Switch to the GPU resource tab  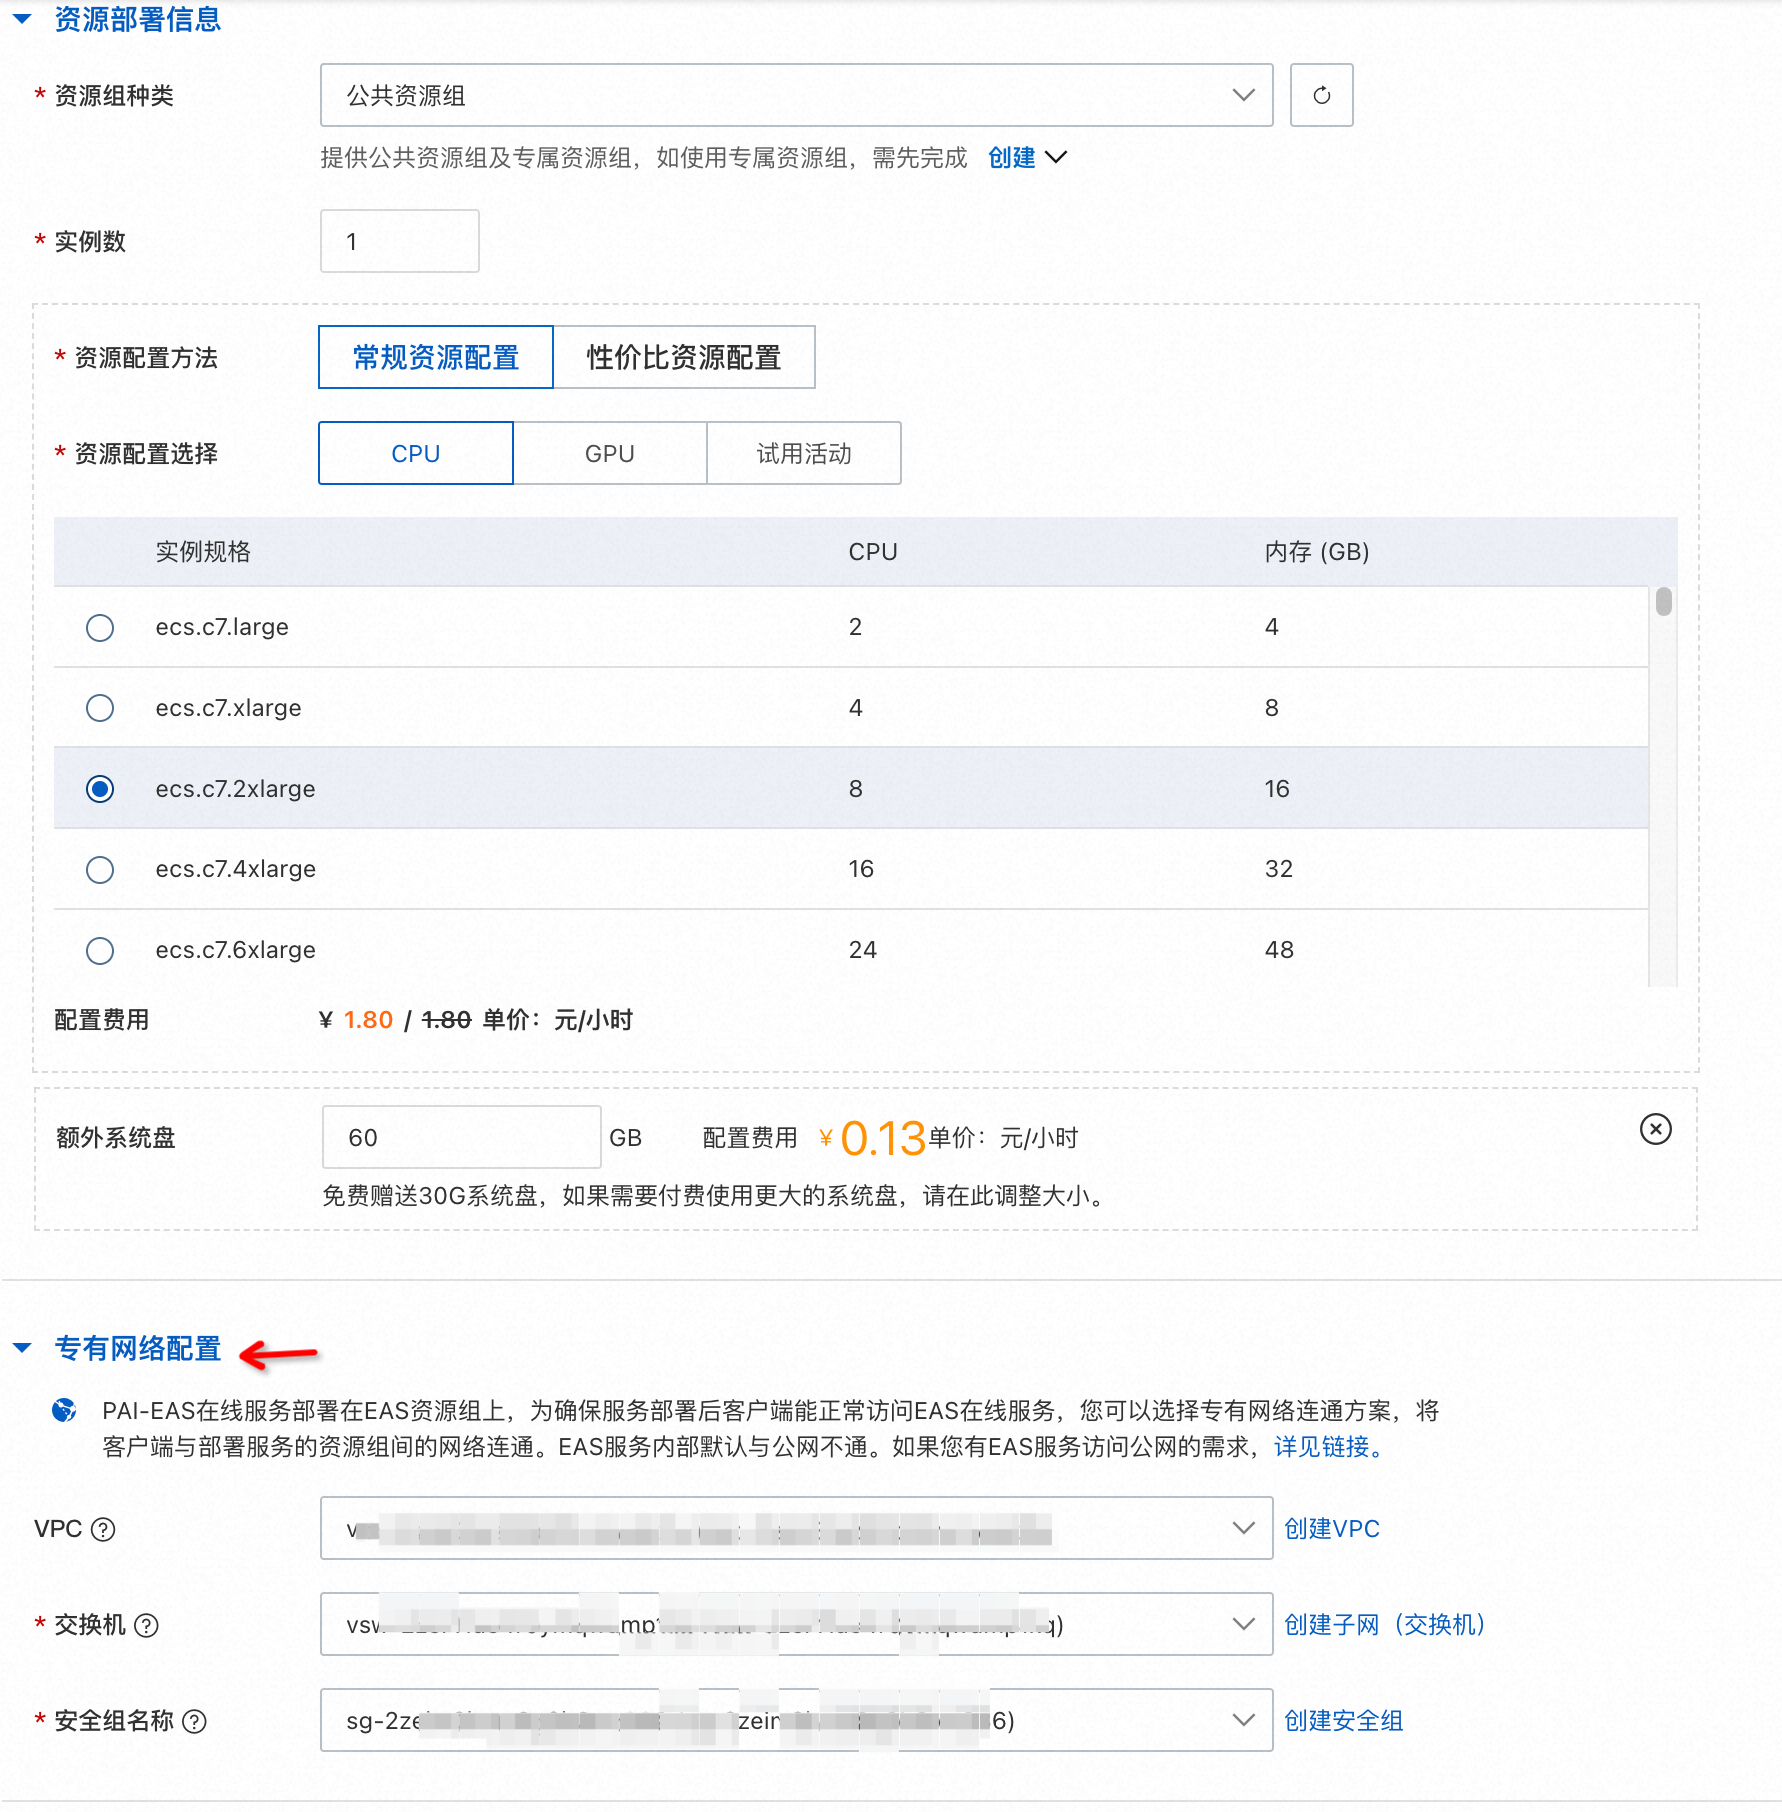pyautogui.click(x=609, y=453)
